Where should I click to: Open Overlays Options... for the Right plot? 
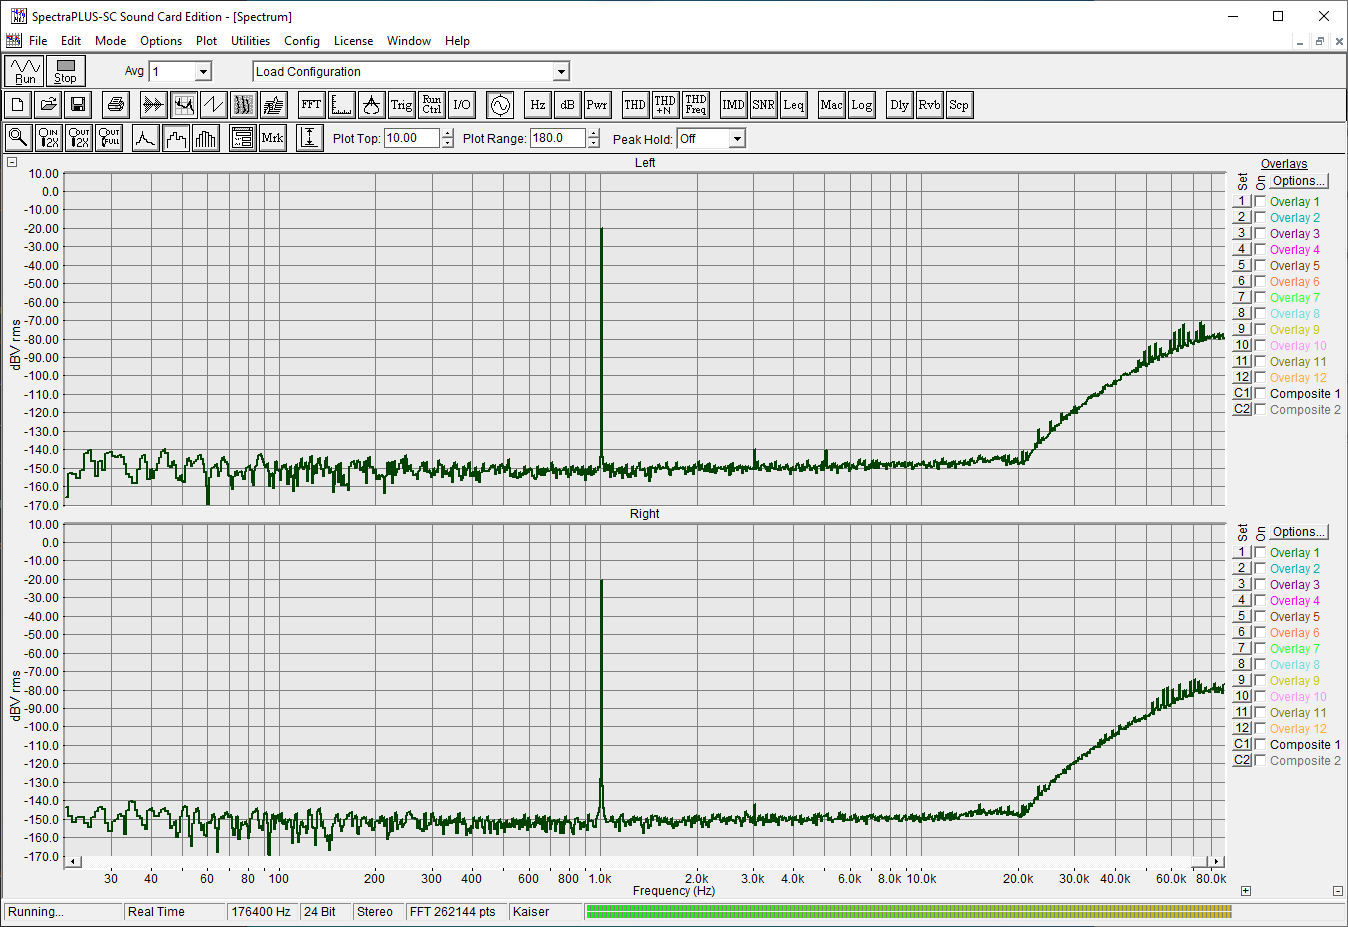tap(1299, 532)
